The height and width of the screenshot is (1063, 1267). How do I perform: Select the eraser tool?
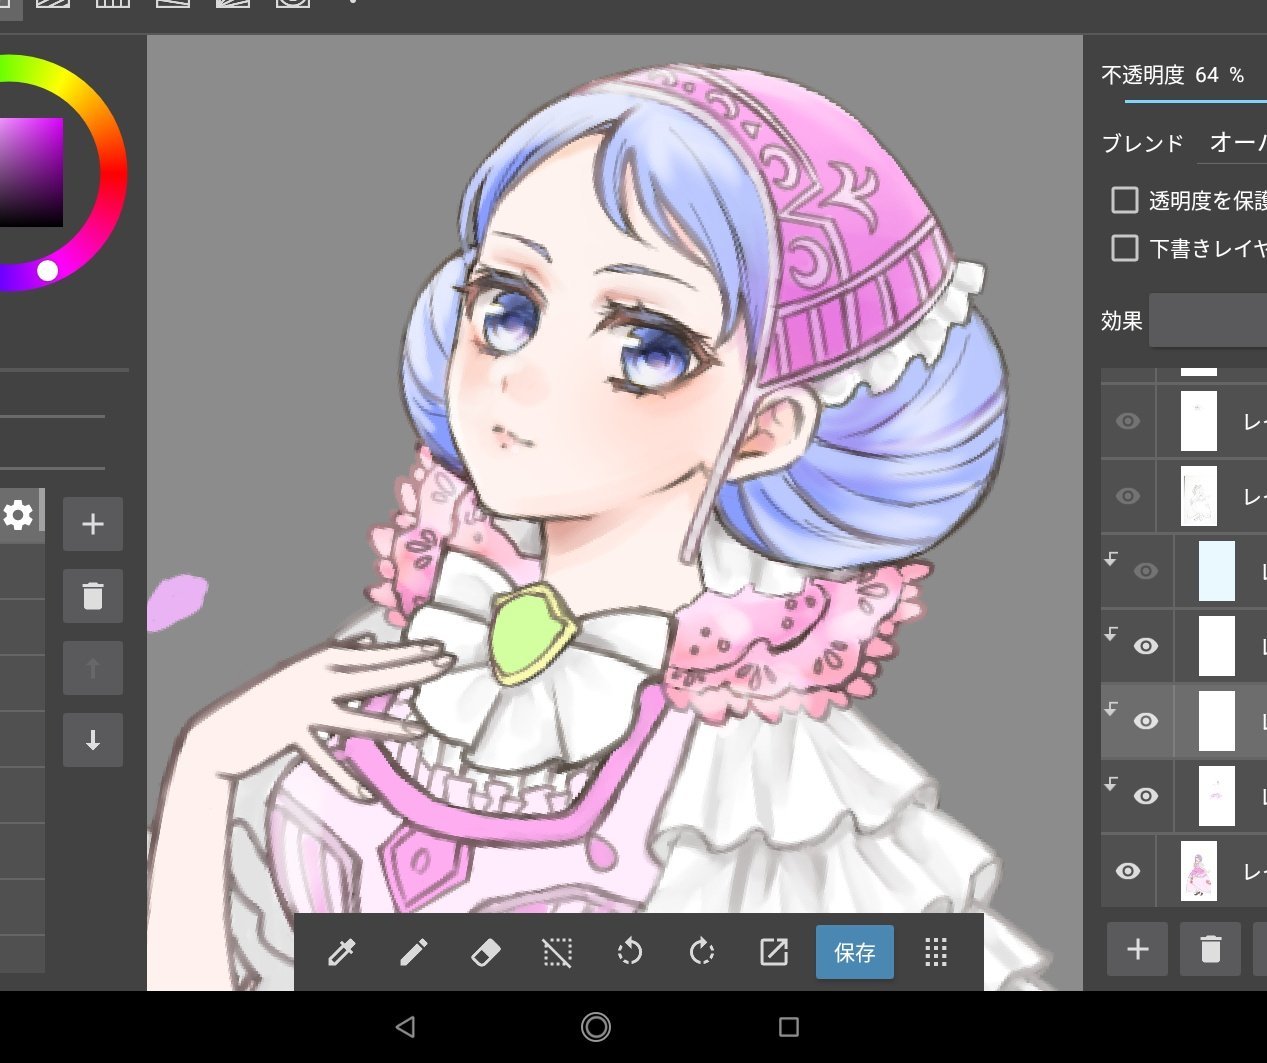[485, 953]
